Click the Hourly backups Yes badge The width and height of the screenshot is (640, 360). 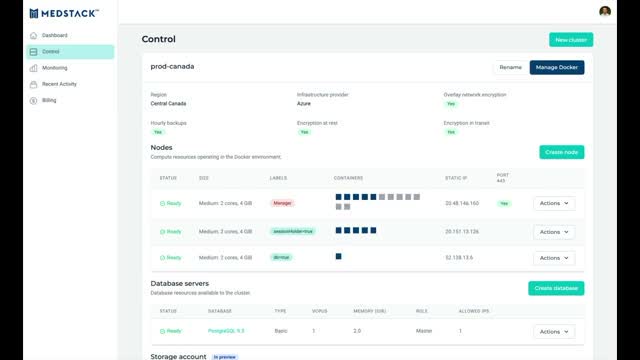point(158,132)
